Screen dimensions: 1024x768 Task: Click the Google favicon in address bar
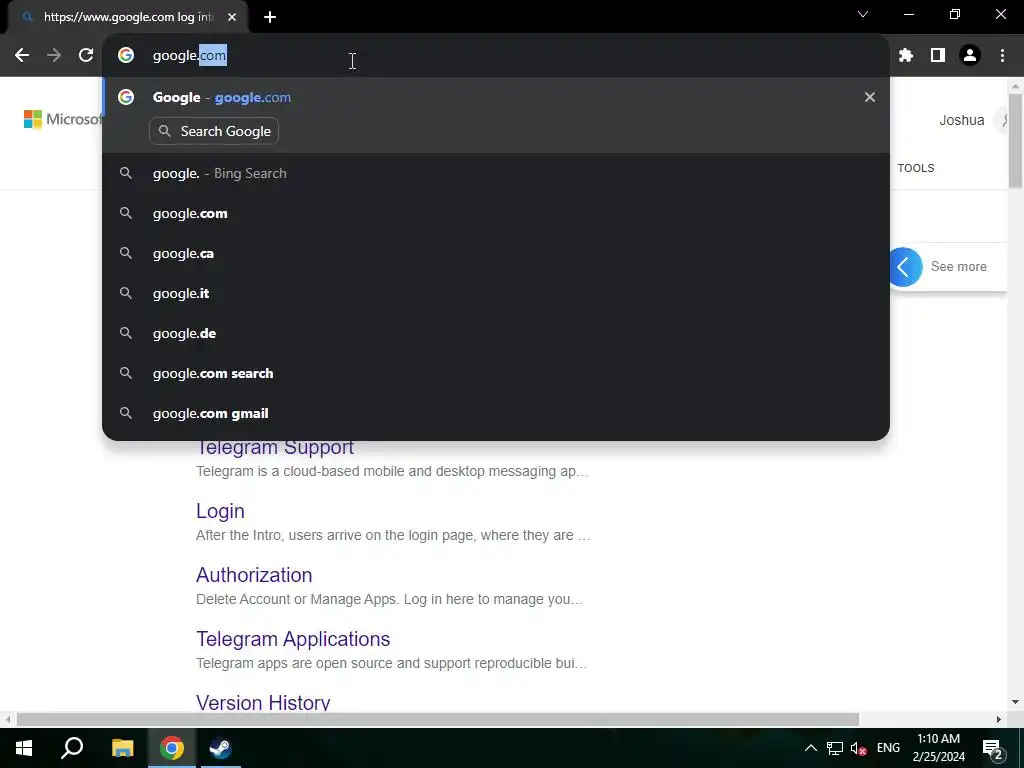coord(126,56)
